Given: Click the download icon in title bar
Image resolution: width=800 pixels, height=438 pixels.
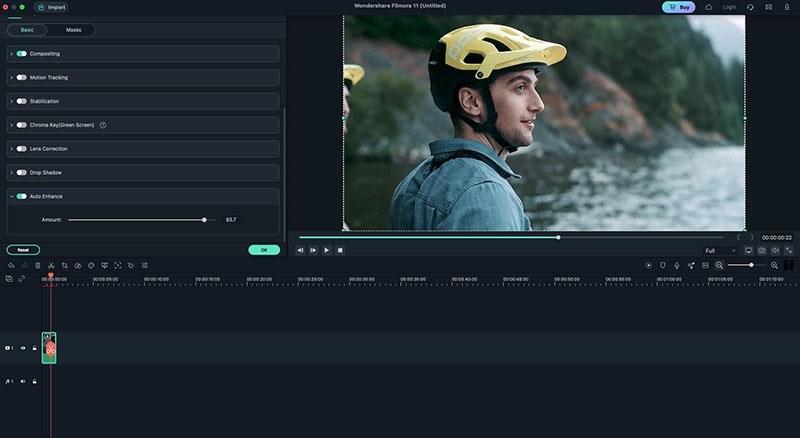Looking at the screenshot, I should pyautogui.click(x=787, y=7).
